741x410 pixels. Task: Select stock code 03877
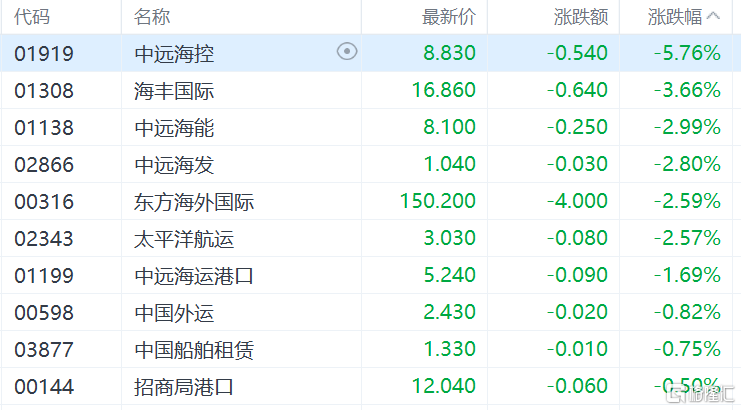[44, 350]
